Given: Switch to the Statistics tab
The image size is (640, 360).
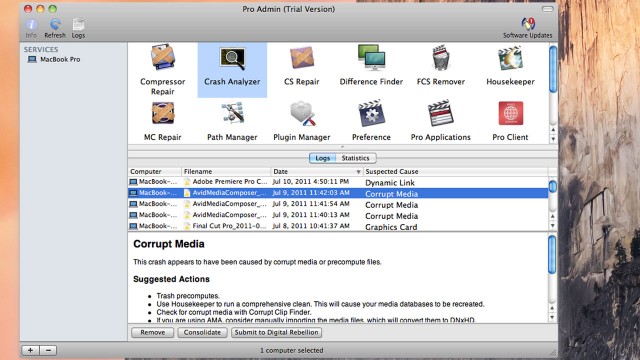Looking at the screenshot, I should [x=356, y=158].
